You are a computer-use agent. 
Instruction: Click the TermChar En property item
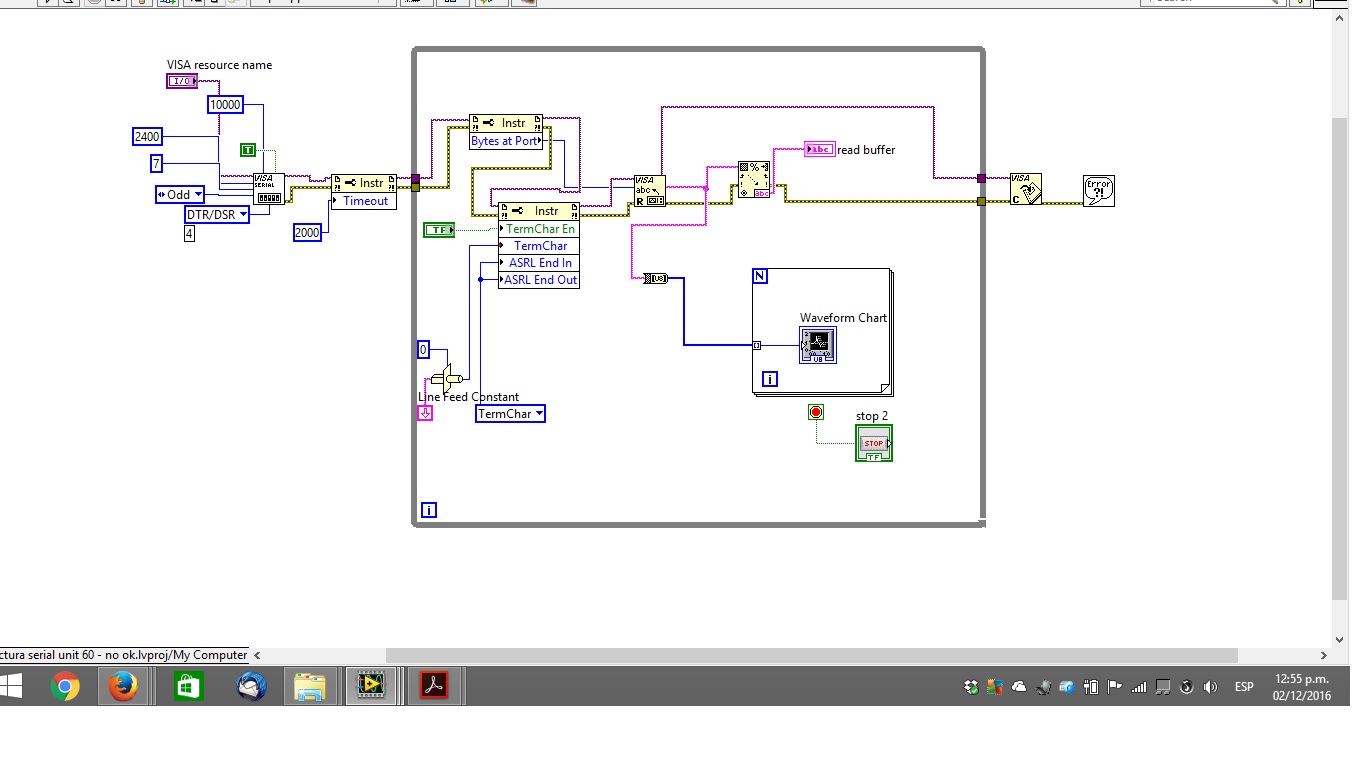[539, 229]
